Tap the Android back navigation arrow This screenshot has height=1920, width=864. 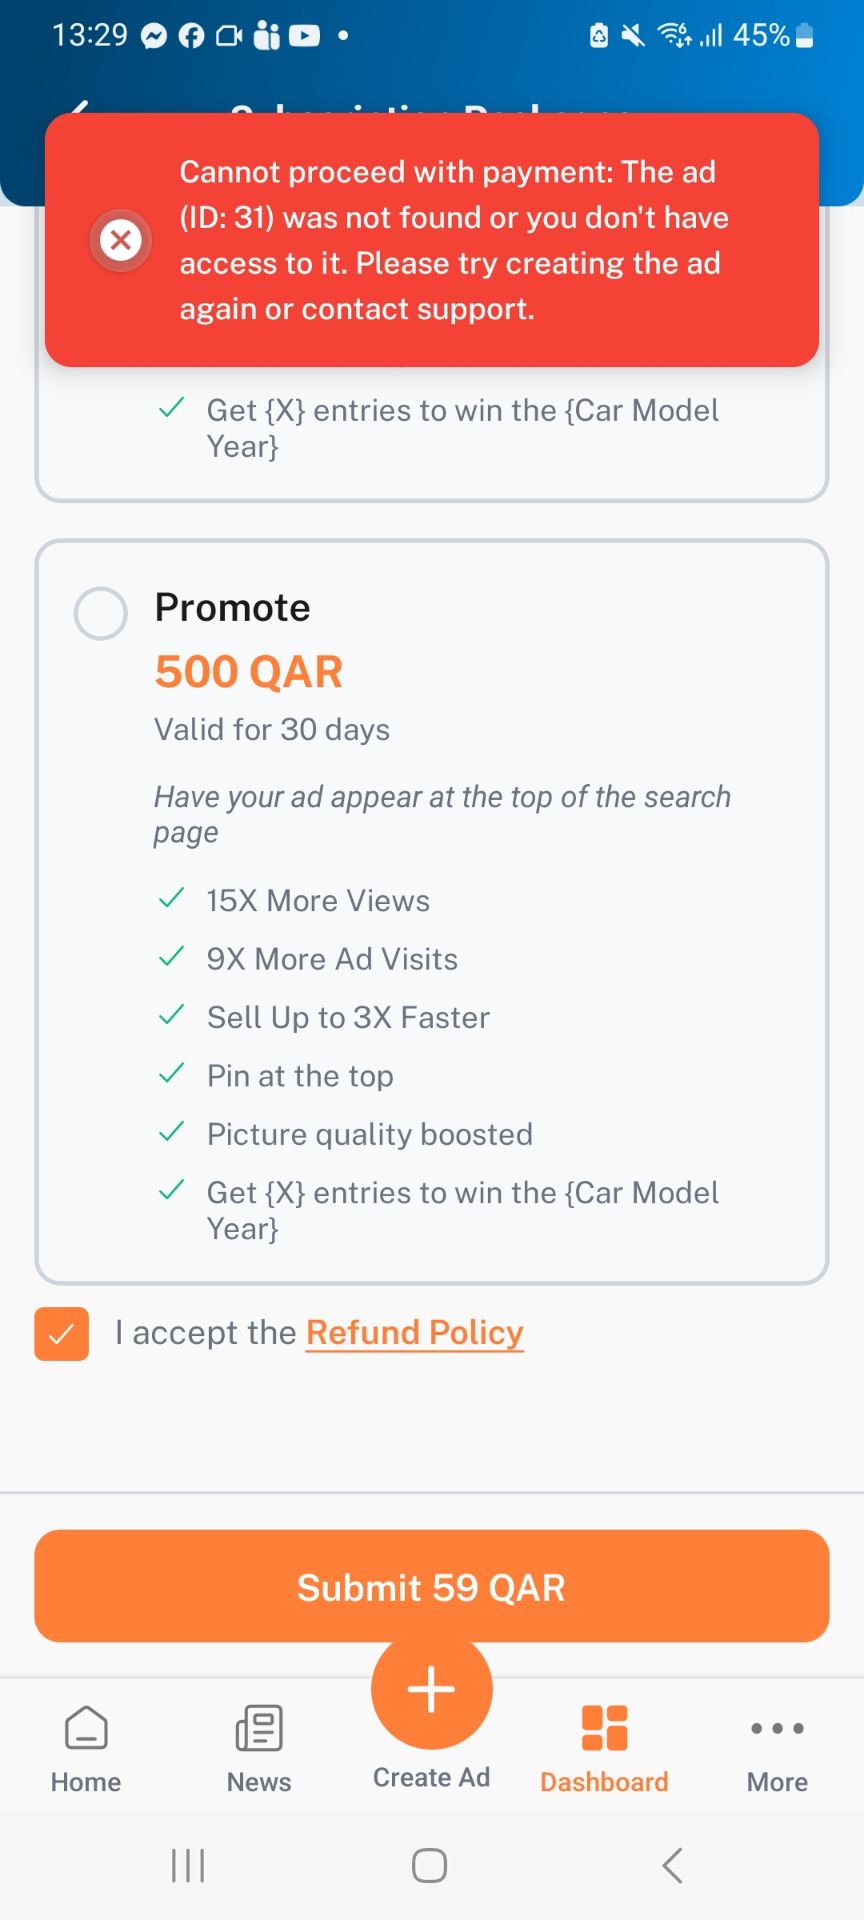point(673,1865)
